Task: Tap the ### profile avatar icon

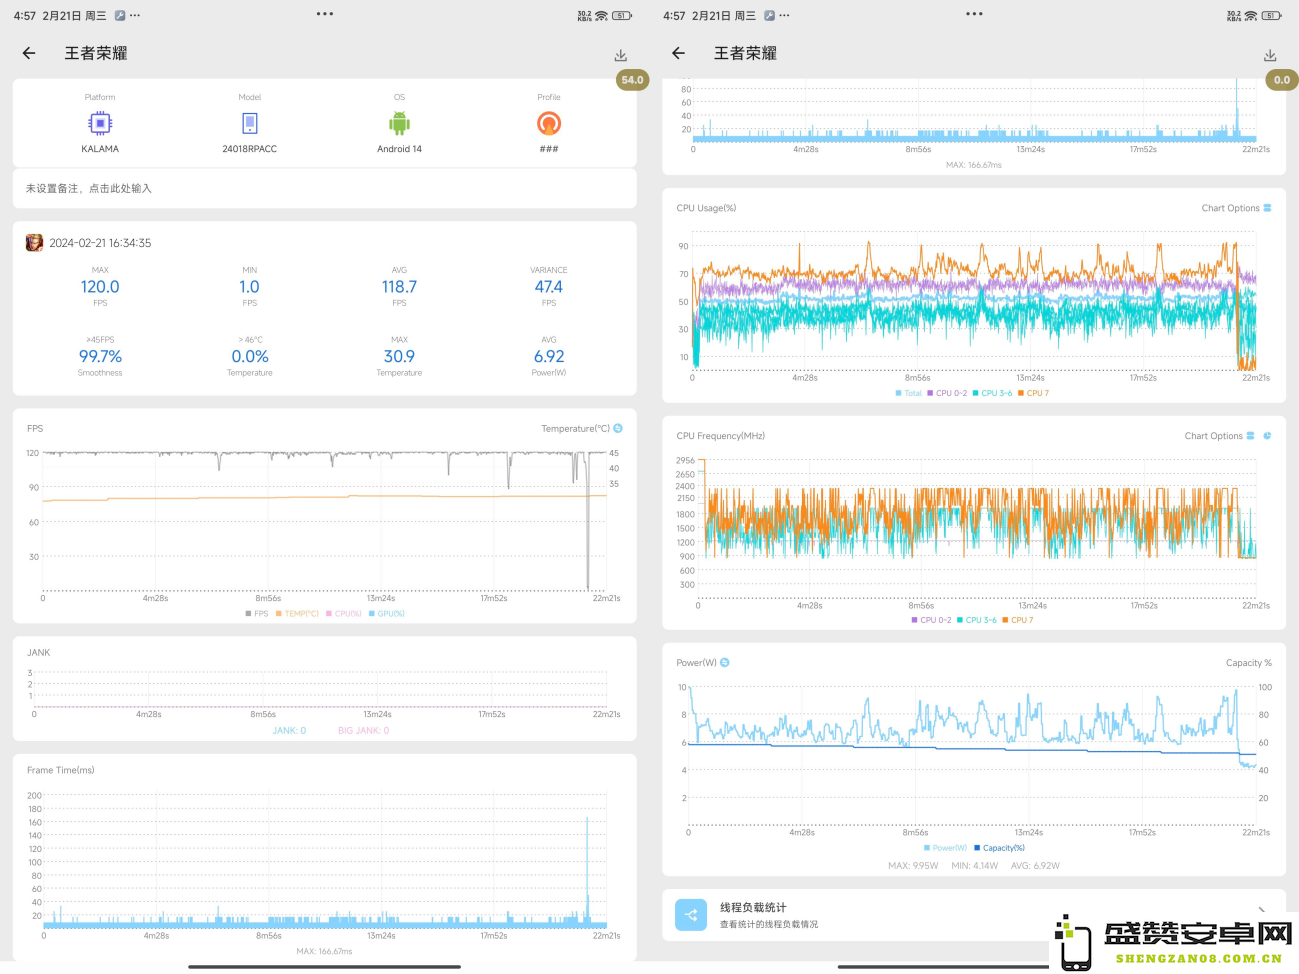Action: pyautogui.click(x=549, y=123)
